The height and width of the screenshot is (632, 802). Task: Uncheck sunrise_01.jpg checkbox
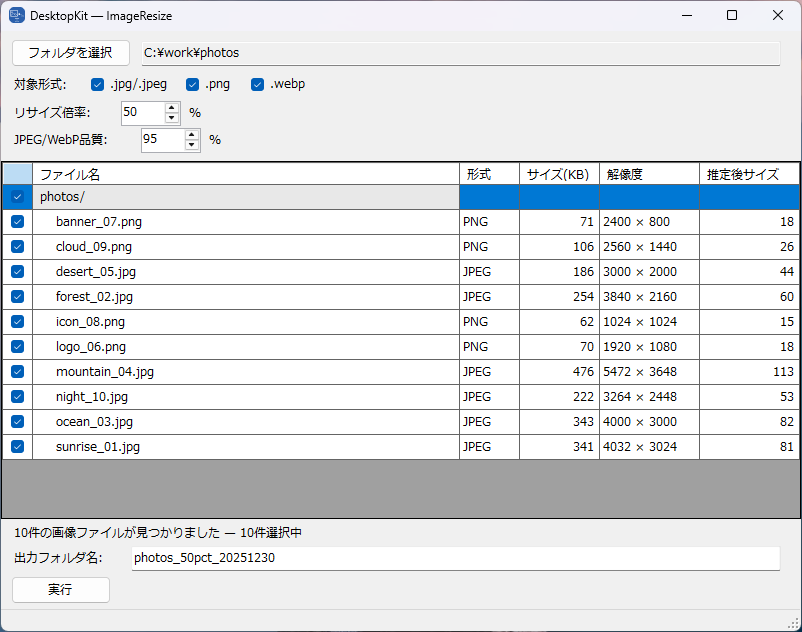coord(17,447)
